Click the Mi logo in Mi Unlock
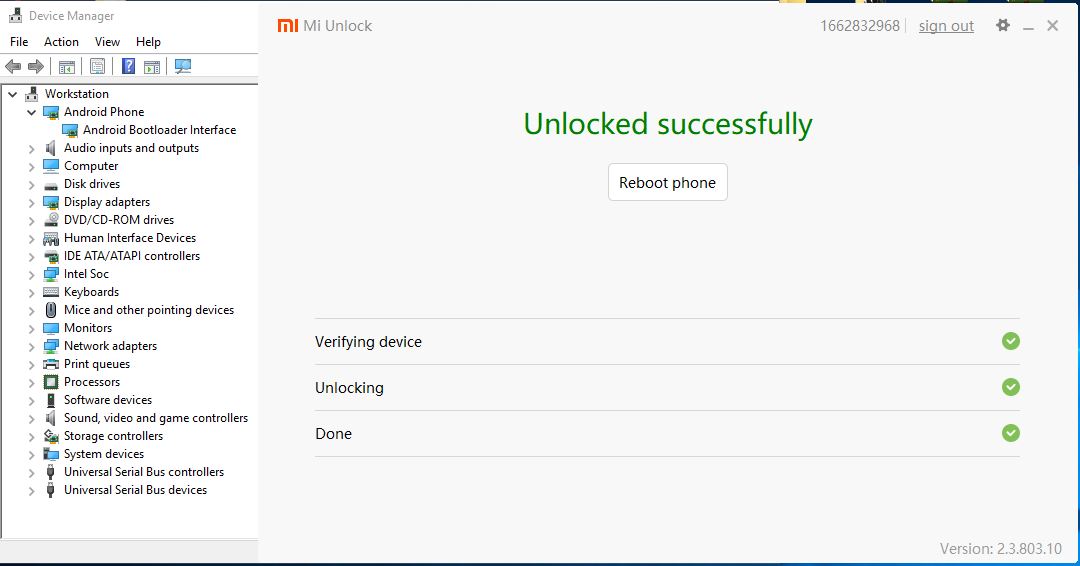The width and height of the screenshot is (1080, 566). [287, 26]
